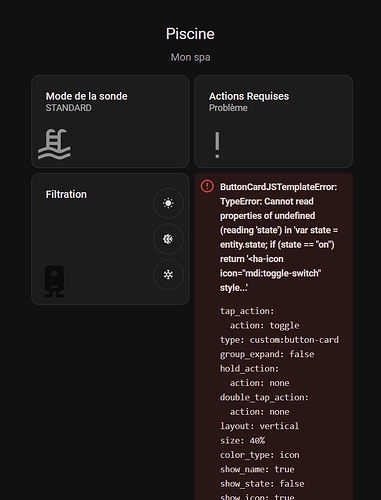The image size is (381, 500).
Task: Click the Filtration card title
Action: point(66,194)
